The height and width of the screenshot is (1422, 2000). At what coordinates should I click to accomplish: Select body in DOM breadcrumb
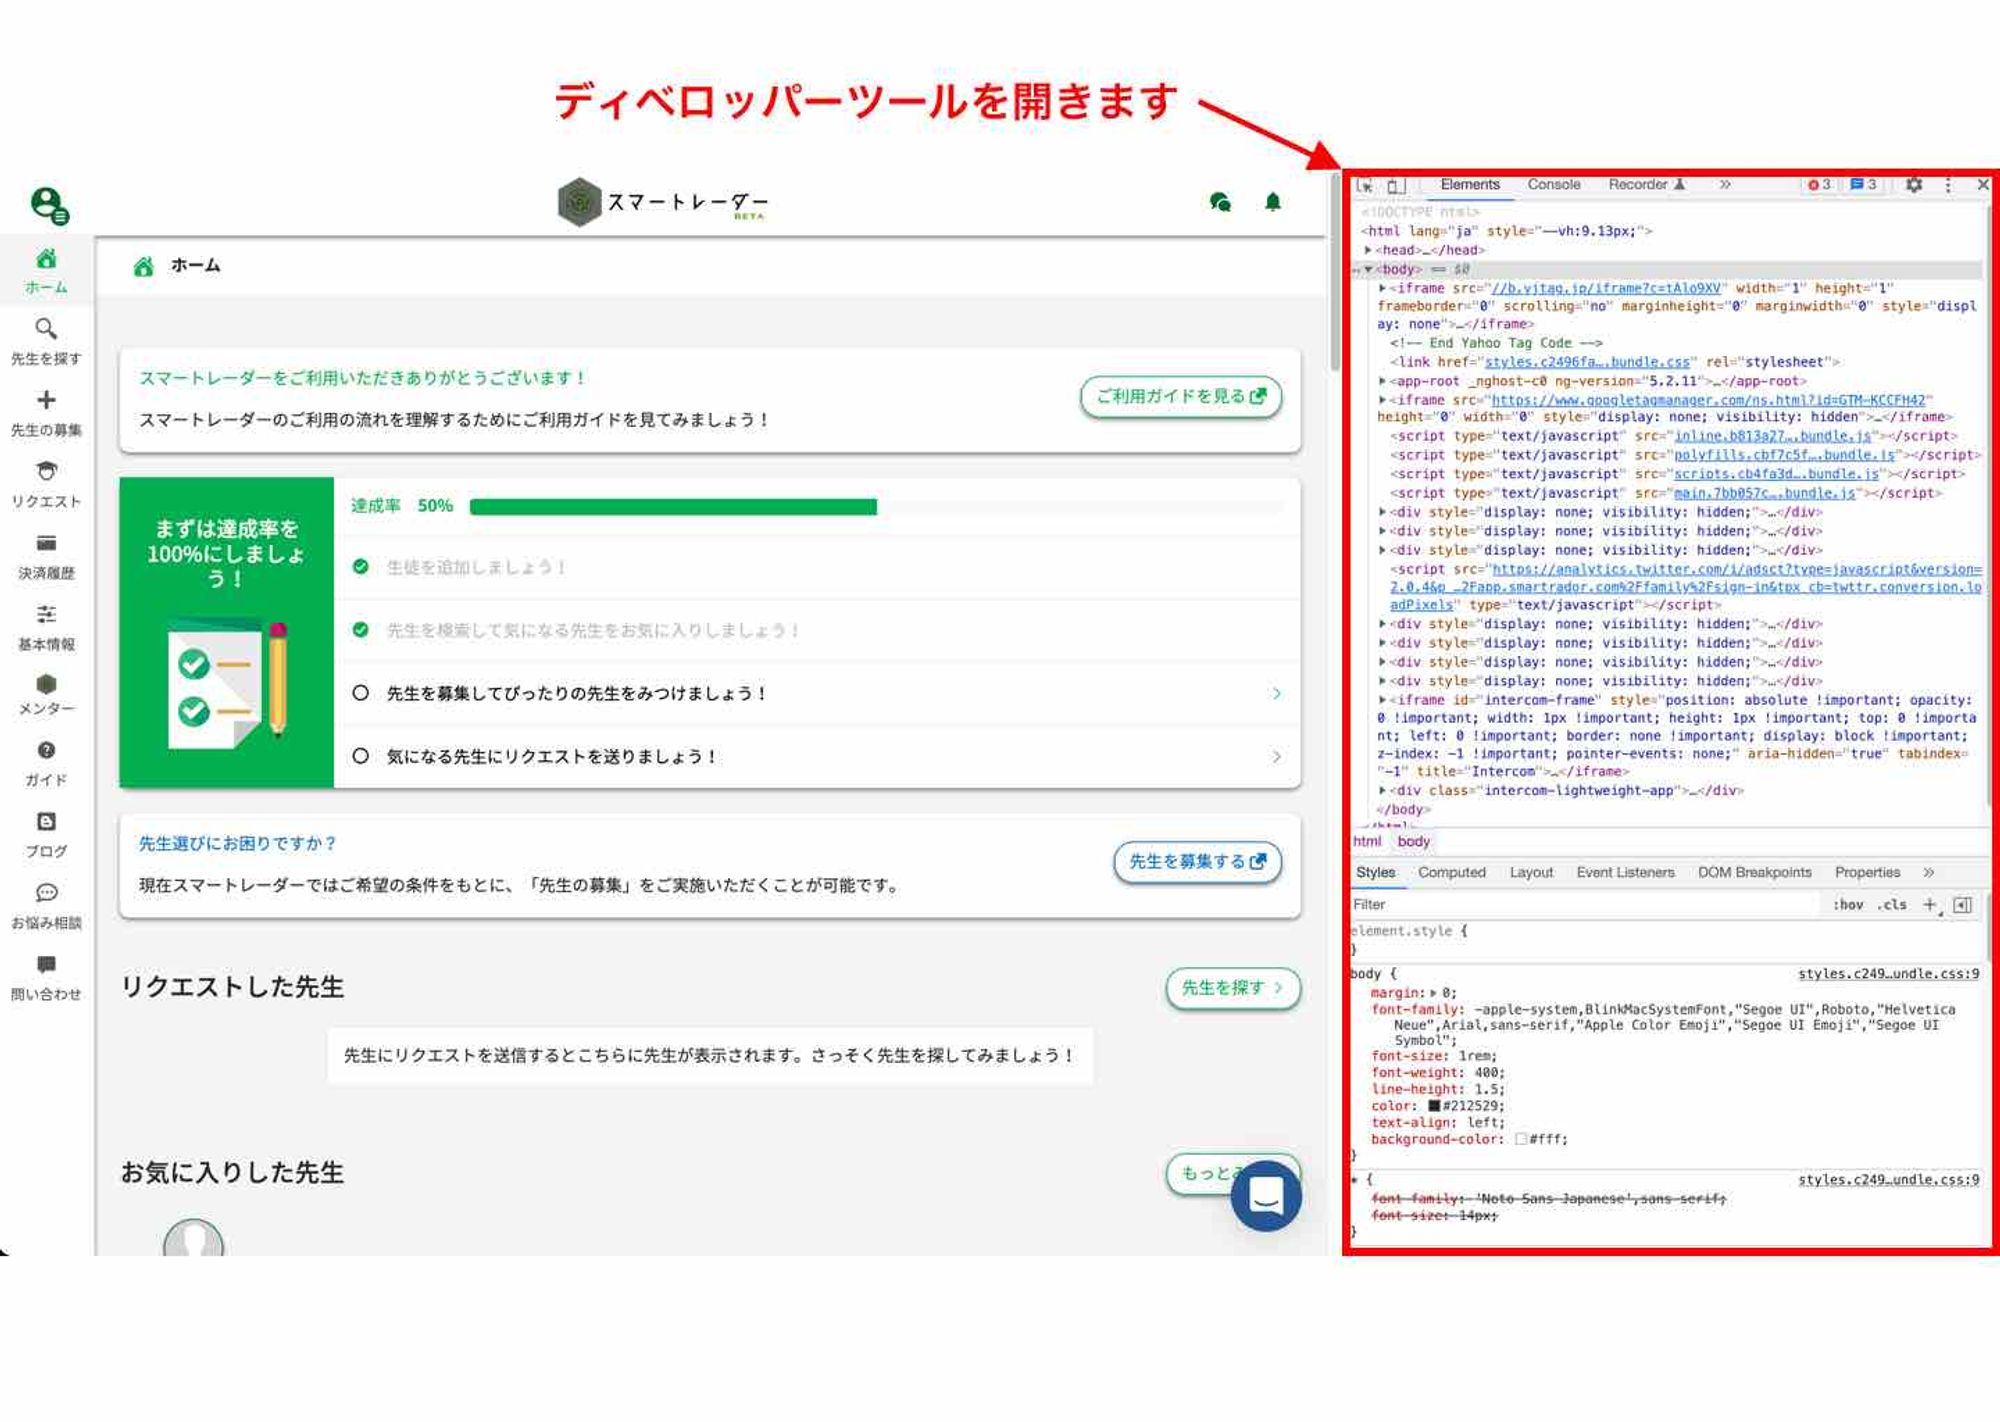[x=1413, y=841]
